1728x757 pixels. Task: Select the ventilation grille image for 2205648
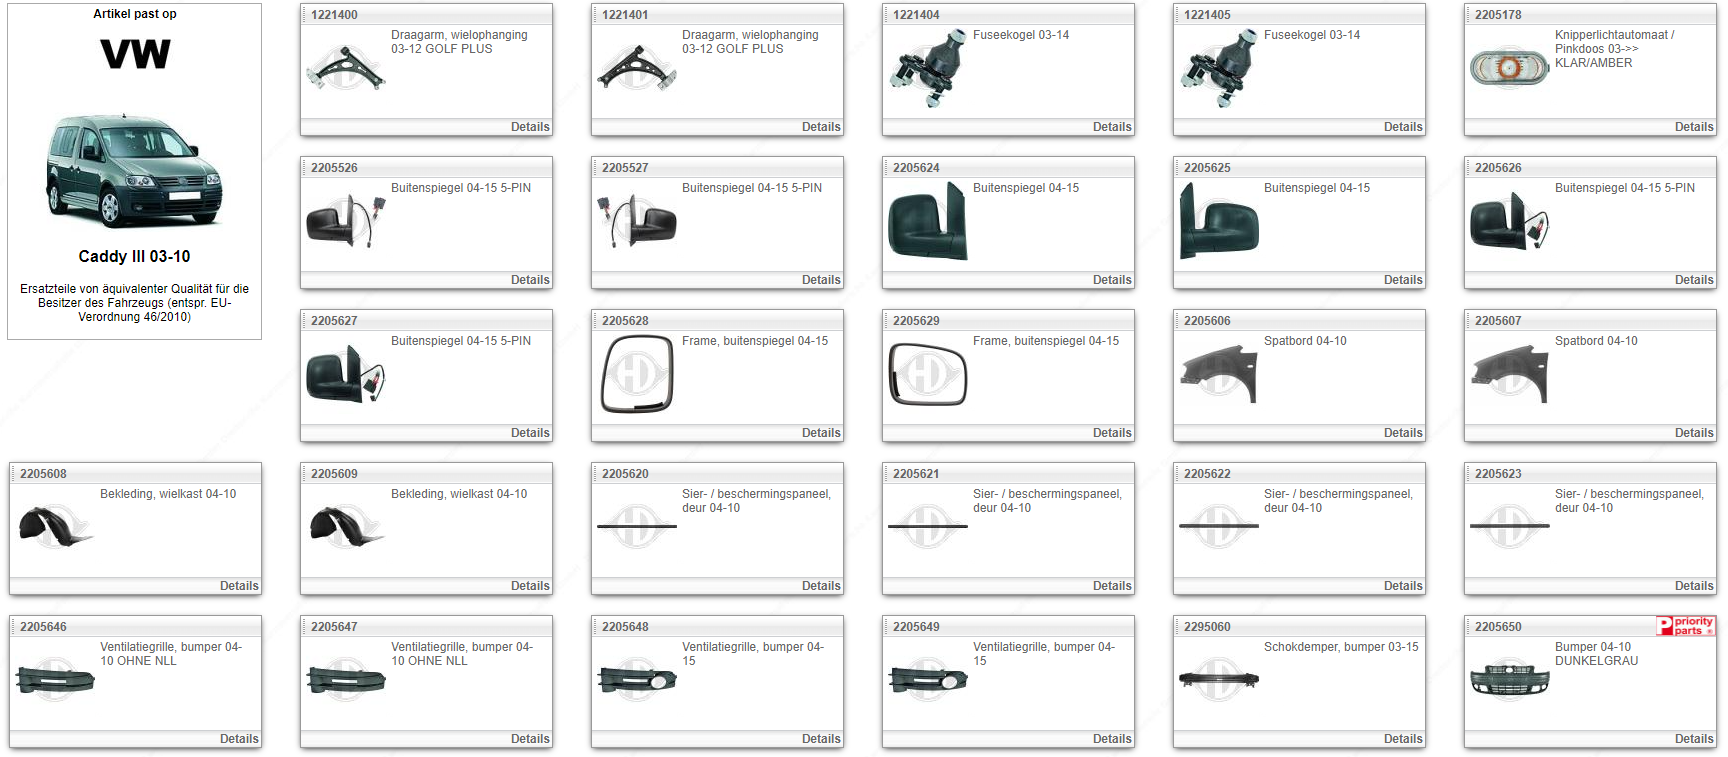(x=637, y=681)
